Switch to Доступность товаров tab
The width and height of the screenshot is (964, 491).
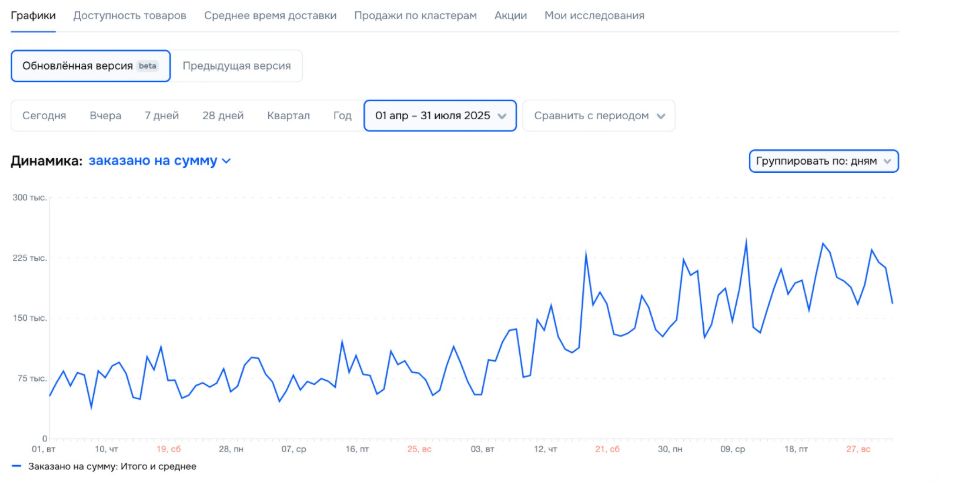point(130,16)
